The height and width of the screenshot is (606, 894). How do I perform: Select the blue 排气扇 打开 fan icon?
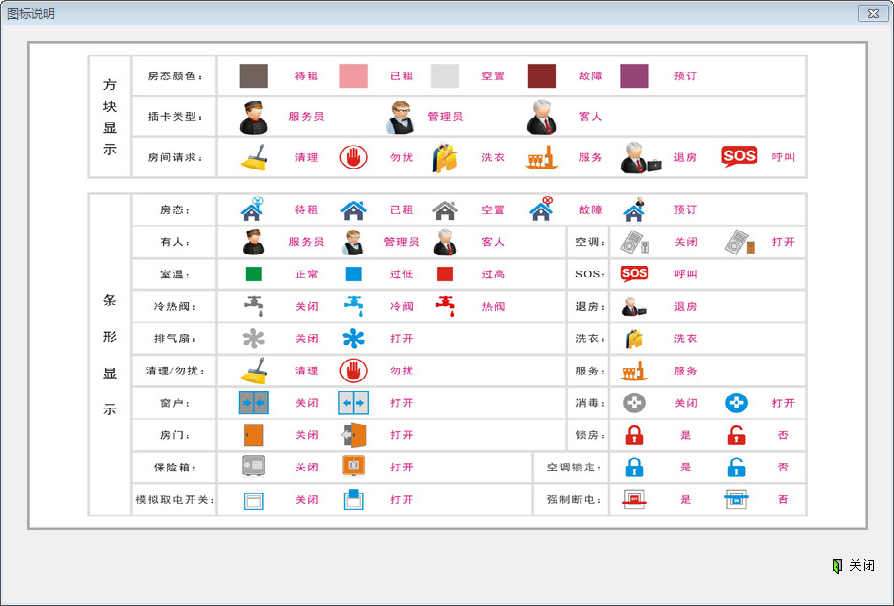[353, 338]
